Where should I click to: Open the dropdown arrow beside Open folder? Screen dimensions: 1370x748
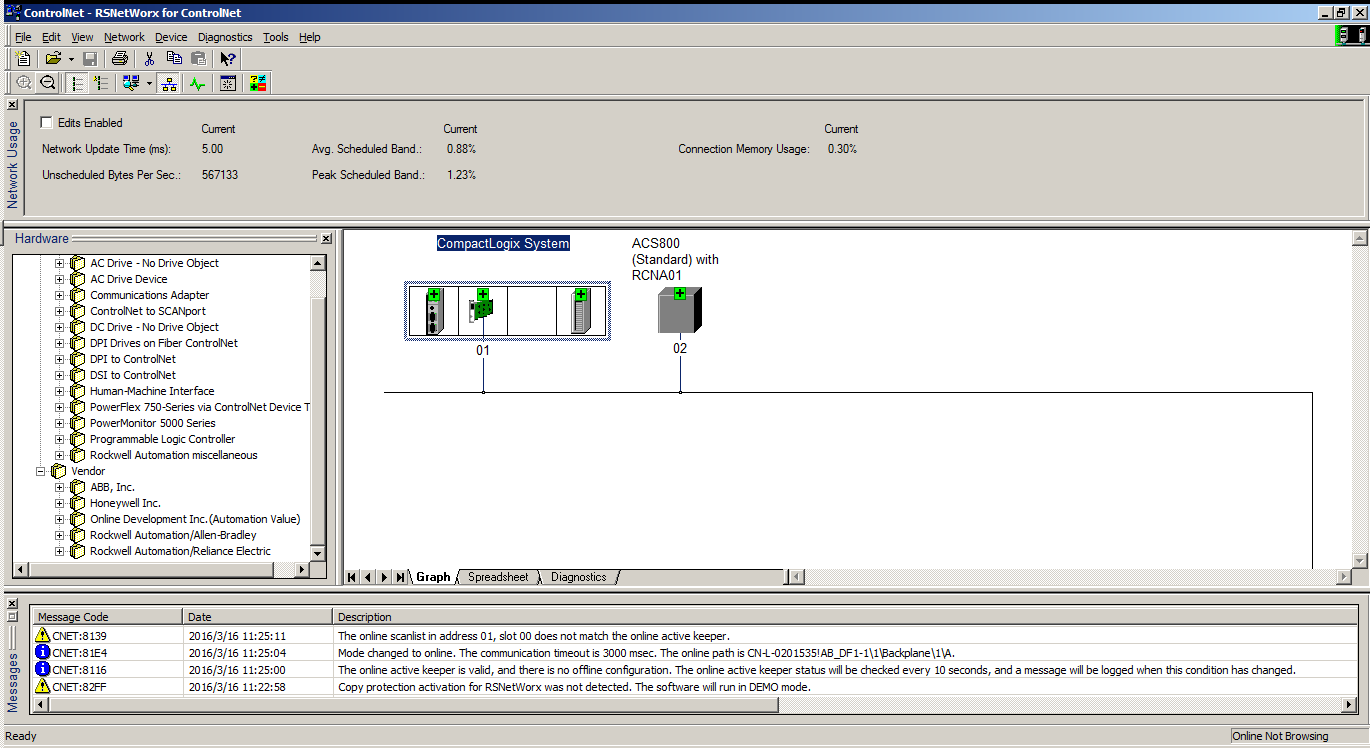click(71, 59)
